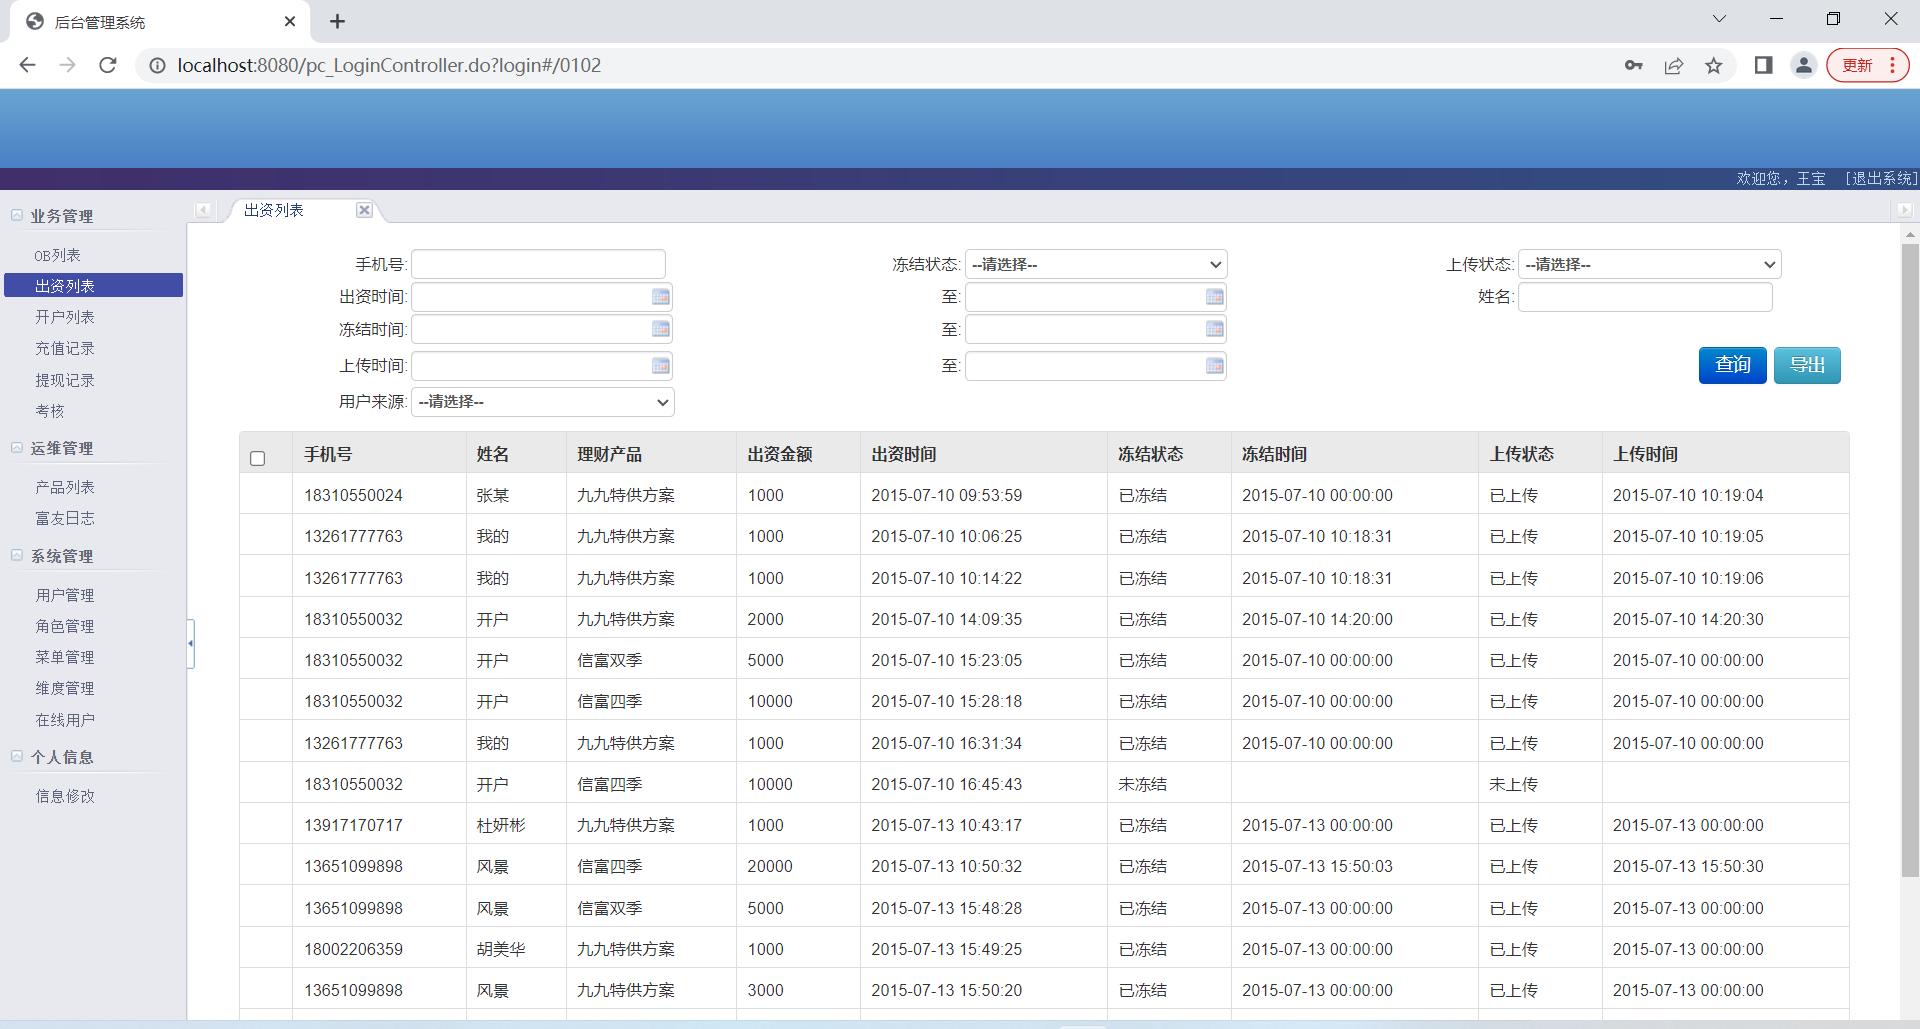Open OB列表 in the sidebar
Image resolution: width=1920 pixels, height=1029 pixels.
pos(57,255)
